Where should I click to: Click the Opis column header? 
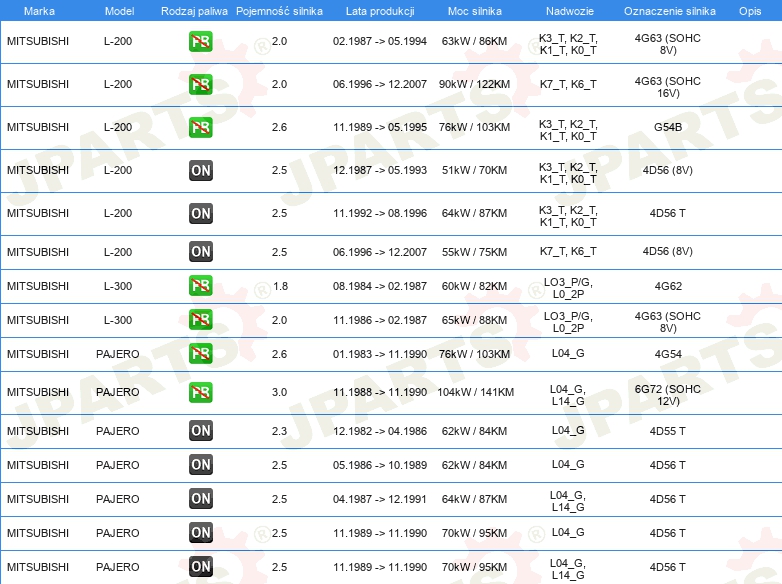click(x=750, y=11)
